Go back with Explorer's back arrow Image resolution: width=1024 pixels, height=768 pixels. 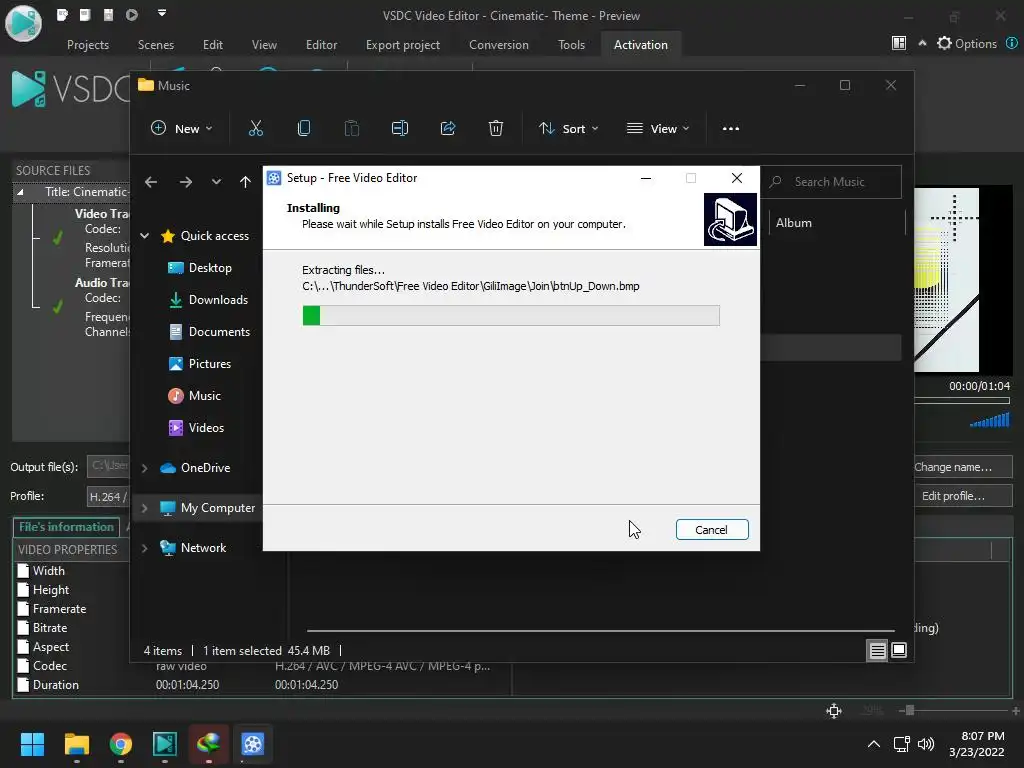(x=151, y=182)
